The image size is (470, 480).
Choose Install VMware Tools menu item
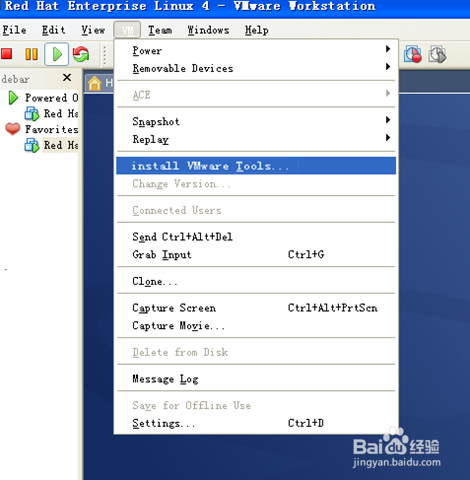tap(256, 166)
